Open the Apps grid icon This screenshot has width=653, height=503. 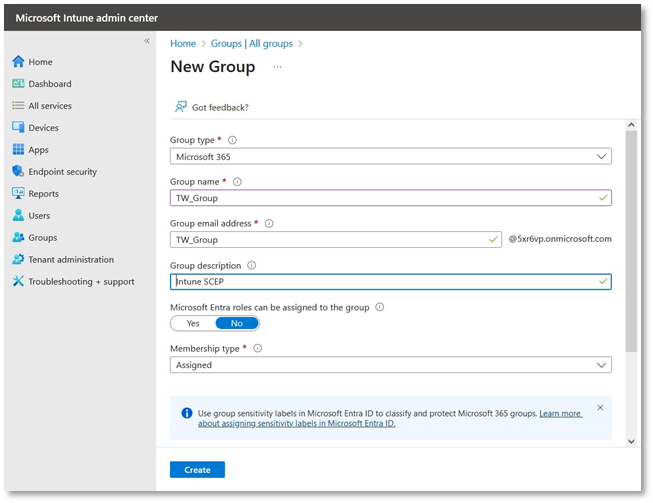pyautogui.click(x=18, y=150)
